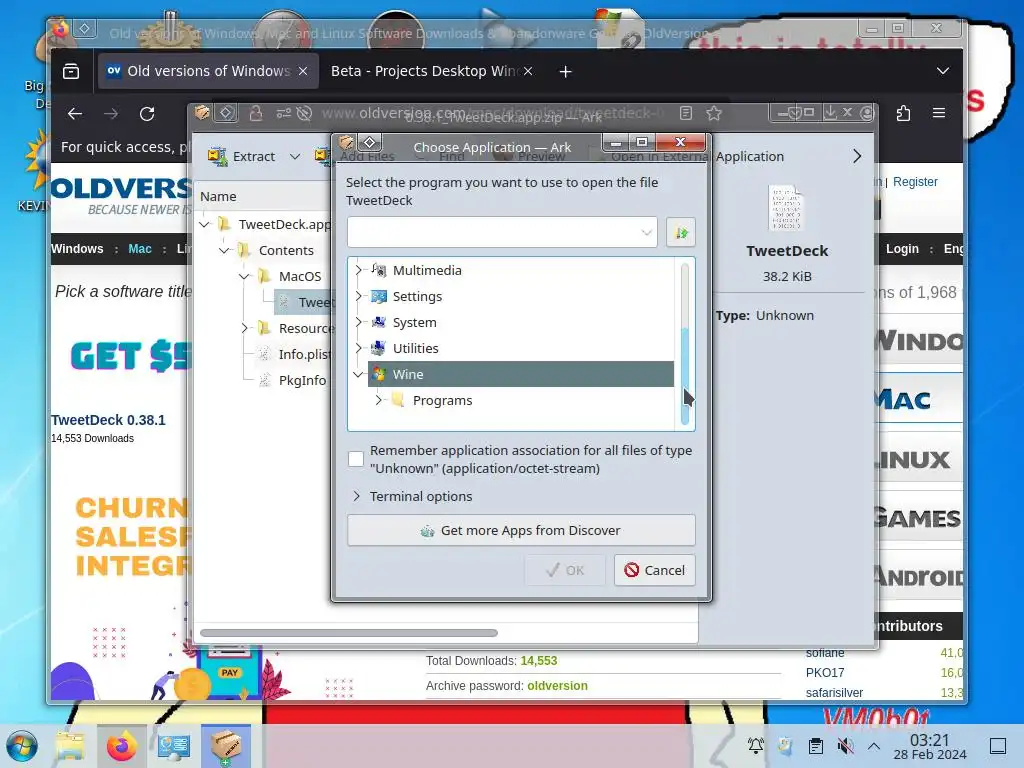The height and width of the screenshot is (768, 1024).
Task: Click the Games category banner
Action: coord(918,519)
